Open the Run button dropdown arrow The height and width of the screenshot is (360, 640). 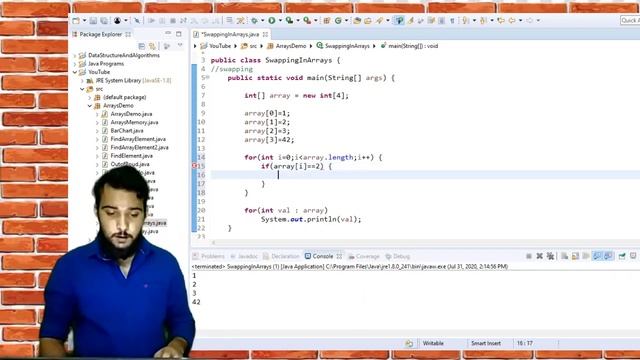point(280,21)
